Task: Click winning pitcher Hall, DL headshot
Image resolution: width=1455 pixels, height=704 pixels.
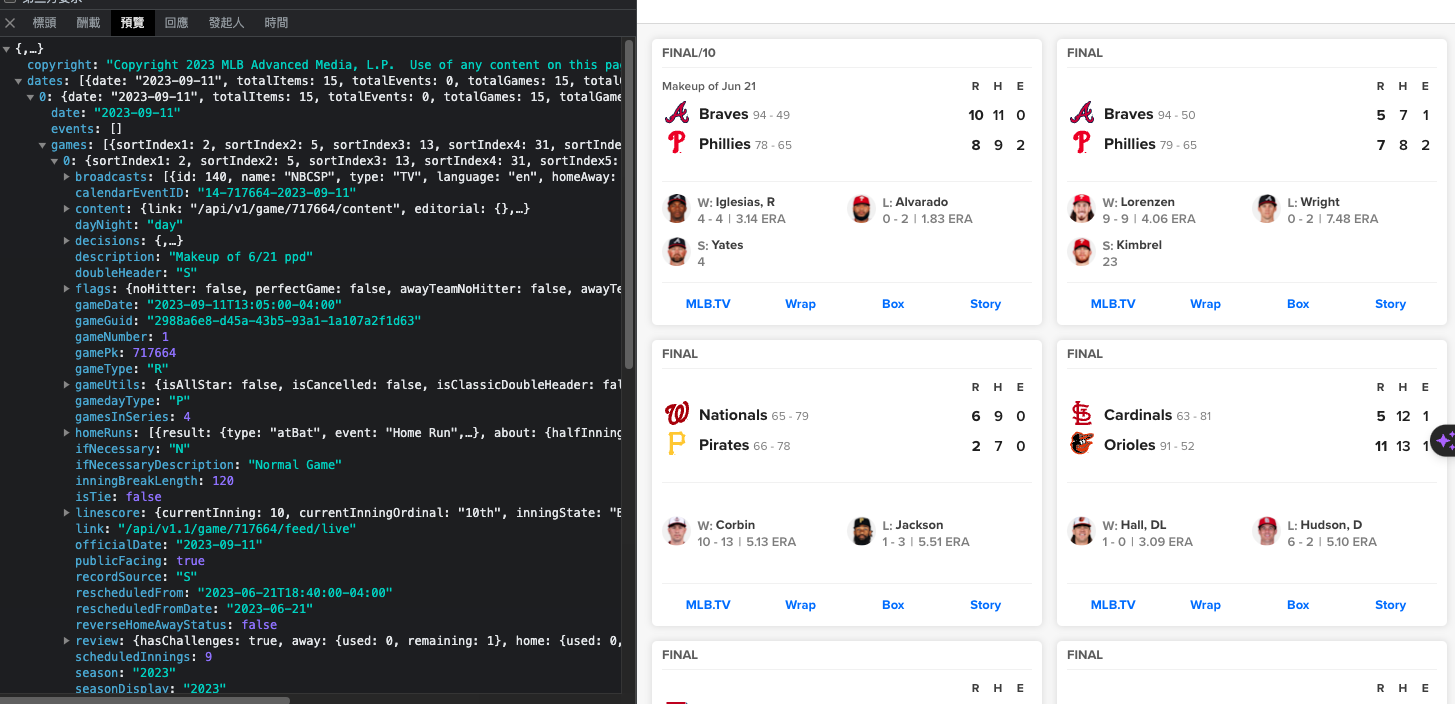Action: point(1082,531)
